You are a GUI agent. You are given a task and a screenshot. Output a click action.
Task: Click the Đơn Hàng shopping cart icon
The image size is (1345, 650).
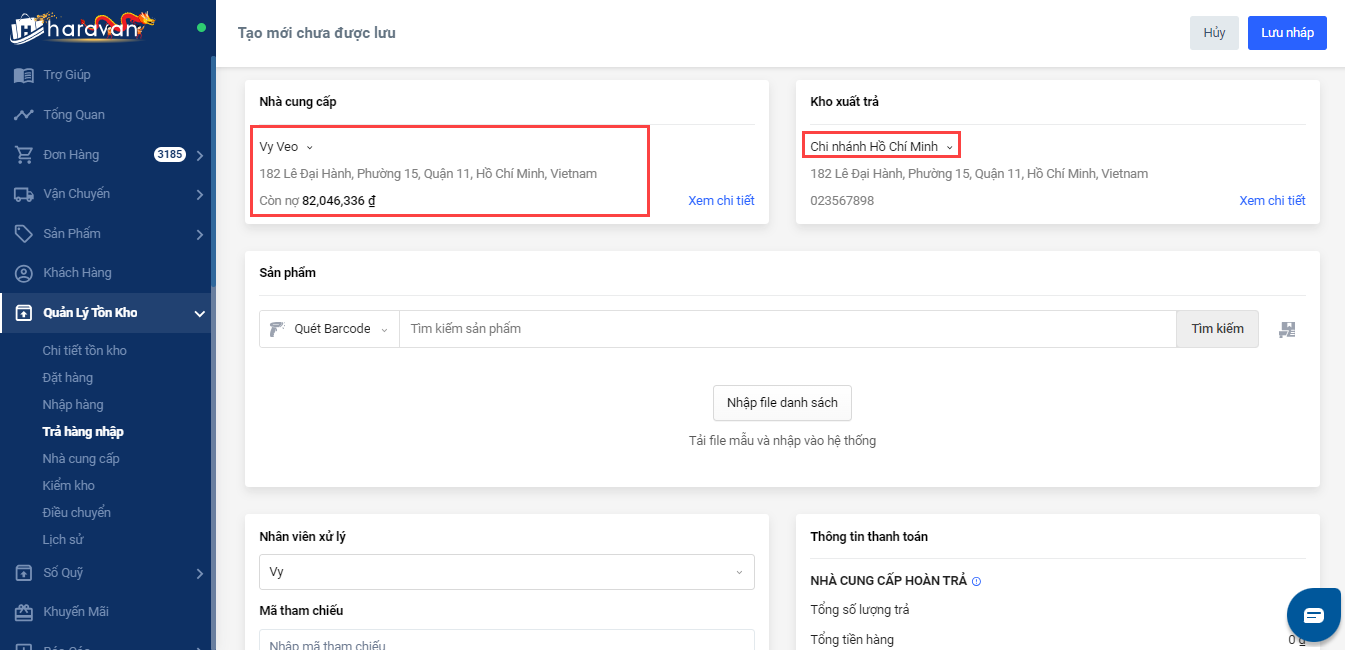[24, 155]
